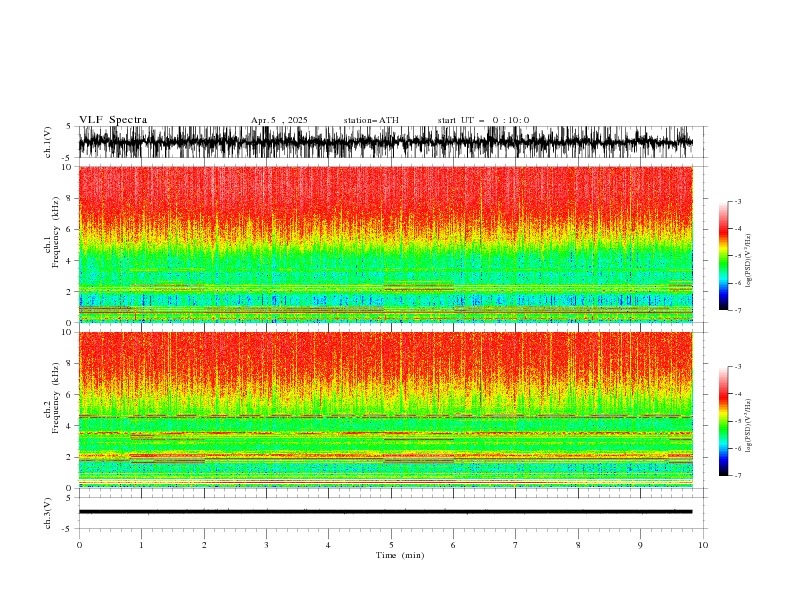Image resolution: width=792 pixels, height=612 pixels.
Task: Select the "Time (min)" axis label
Action: [x=400, y=555]
